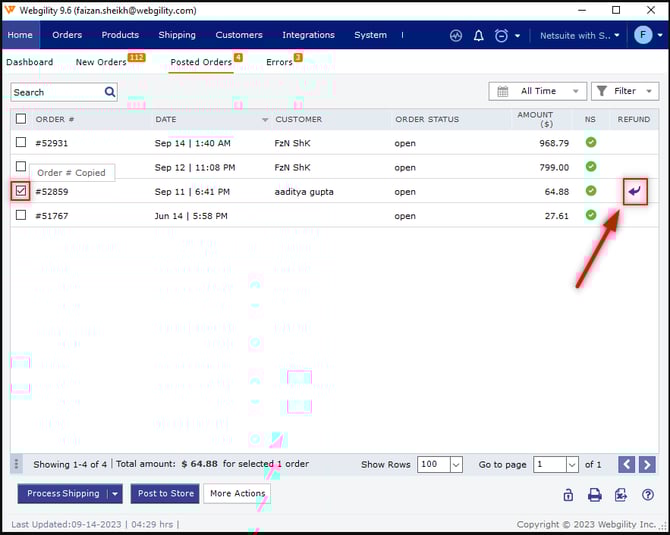Check the box for order #52931
The height and width of the screenshot is (535, 670).
pos(21,143)
